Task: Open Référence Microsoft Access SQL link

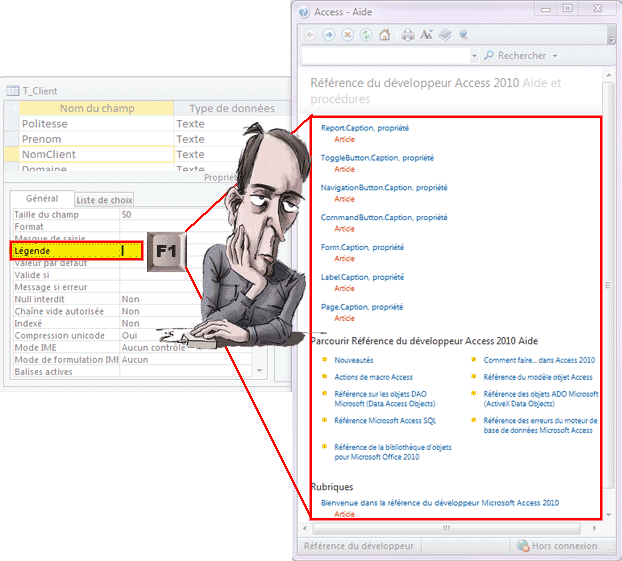Action: (385, 420)
